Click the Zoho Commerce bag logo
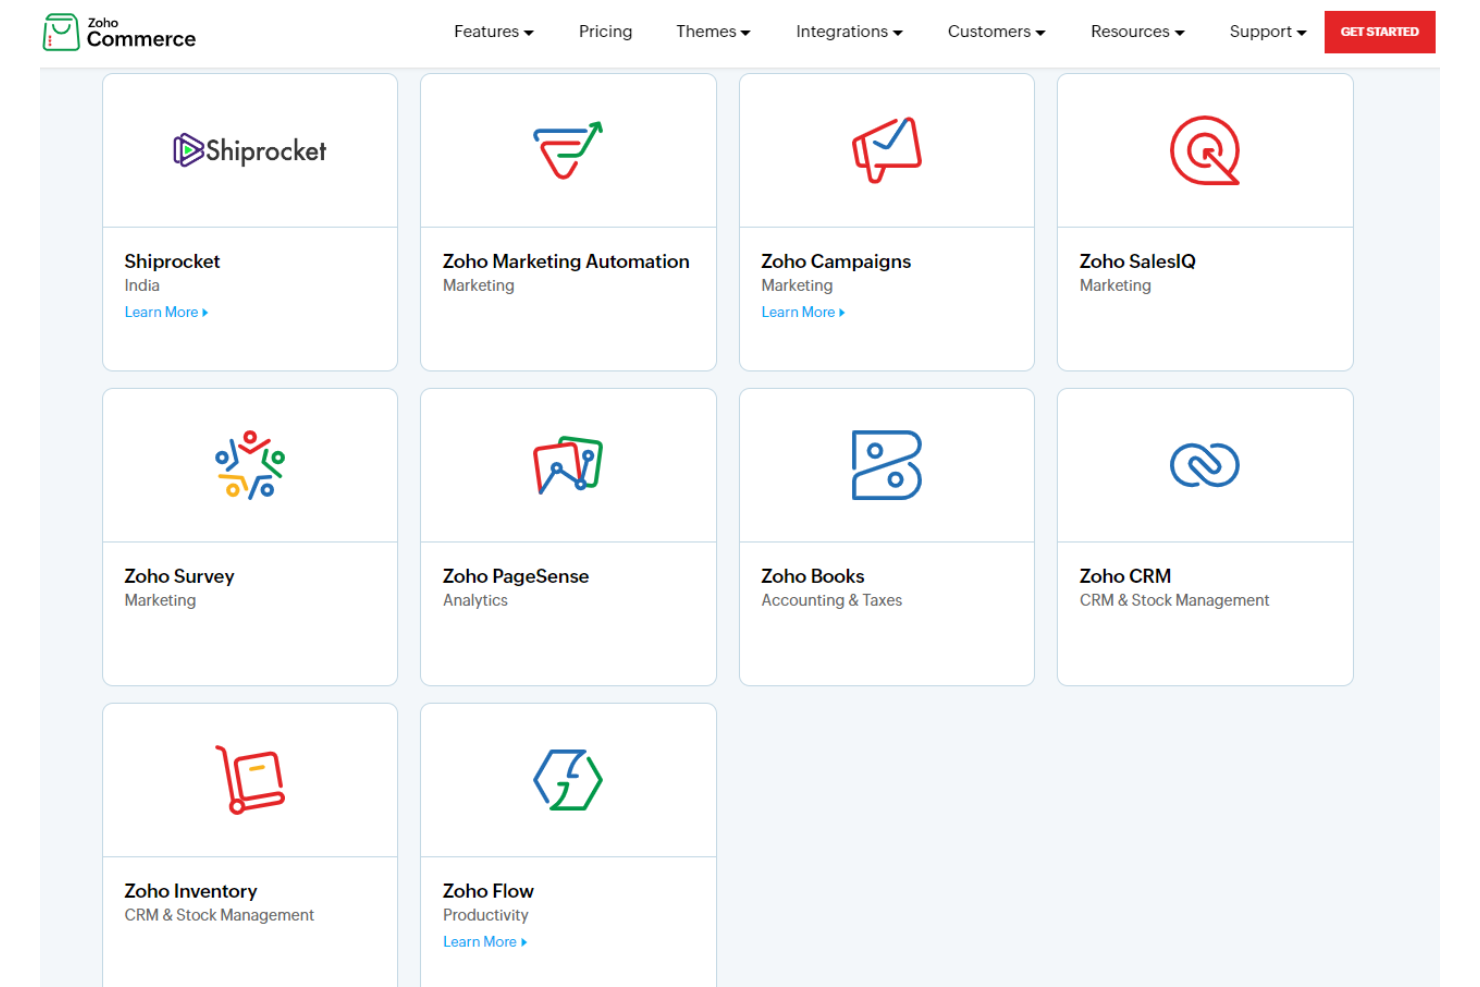The height and width of the screenshot is (987, 1480). point(117,31)
